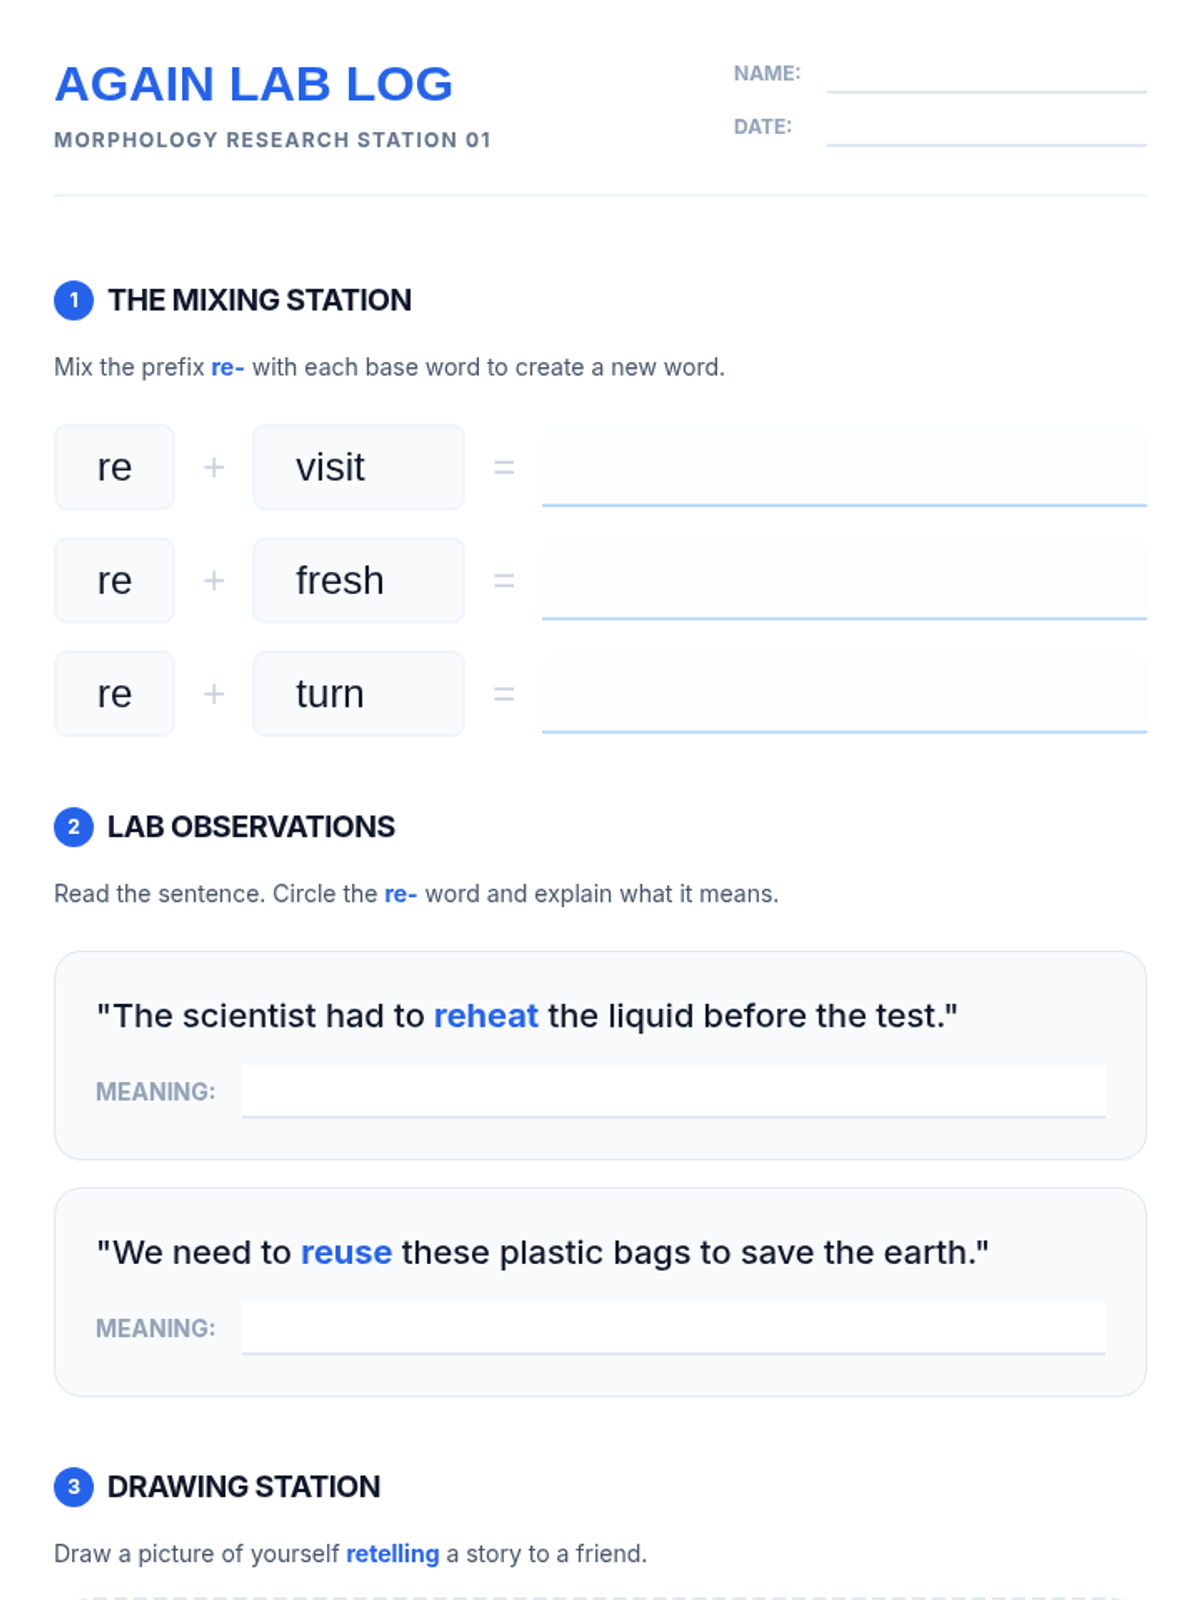Click the 'AGAIN LAB LOG' title
The height and width of the screenshot is (1600, 1200).
(x=254, y=84)
